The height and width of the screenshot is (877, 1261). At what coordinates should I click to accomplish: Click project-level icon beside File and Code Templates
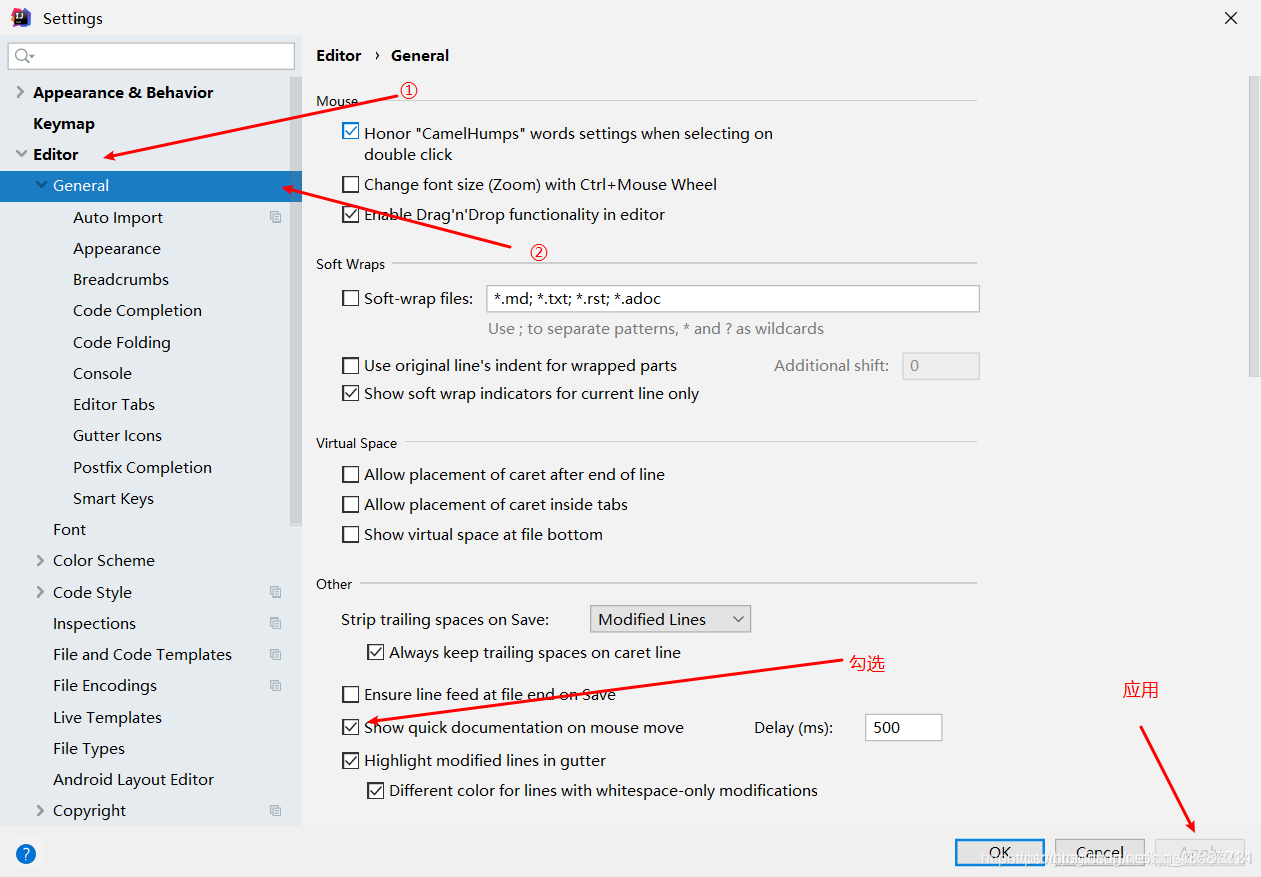(x=276, y=654)
